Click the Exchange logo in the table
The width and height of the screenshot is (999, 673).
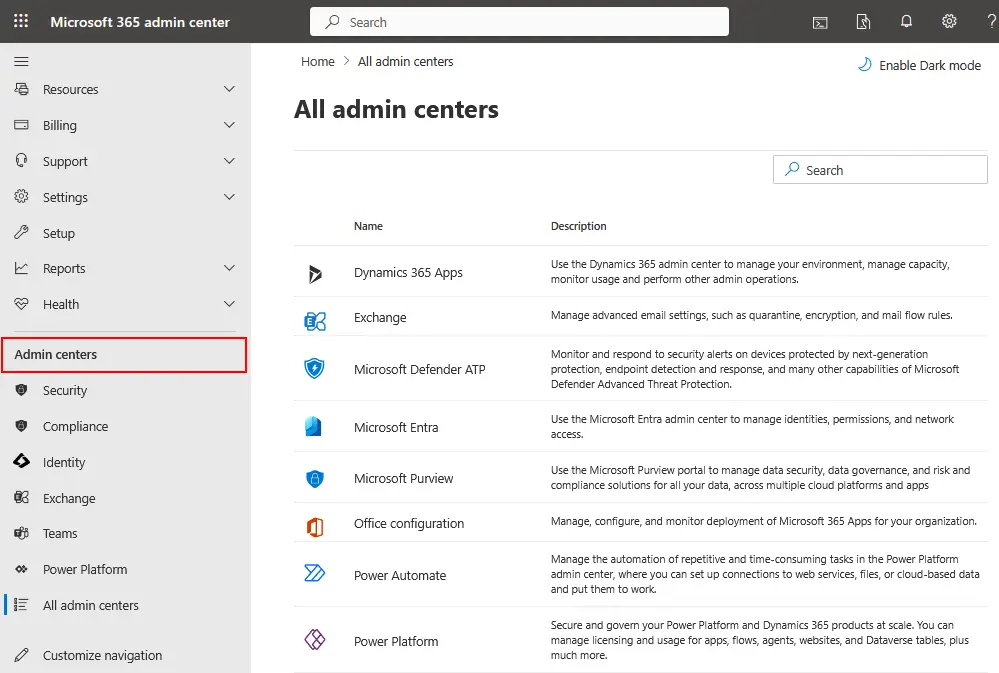[x=315, y=321]
